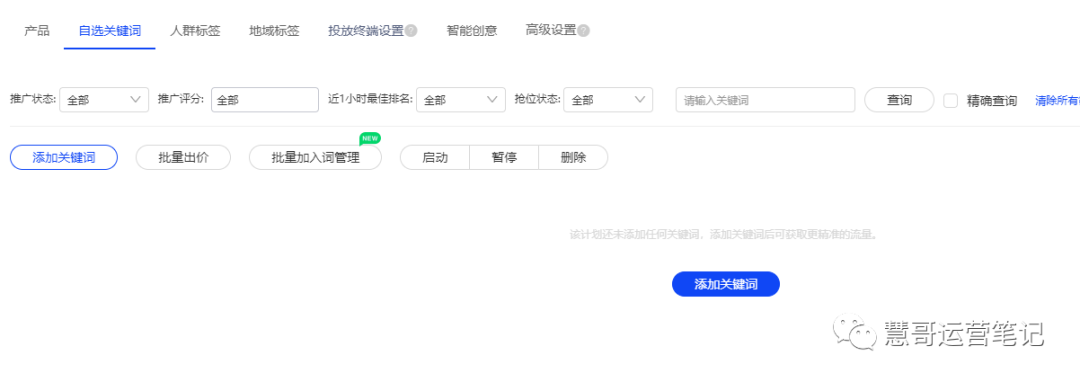The height and width of the screenshot is (382, 1080).
Task: Click the outlined 添加关键词 button
Action: pos(64,158)
